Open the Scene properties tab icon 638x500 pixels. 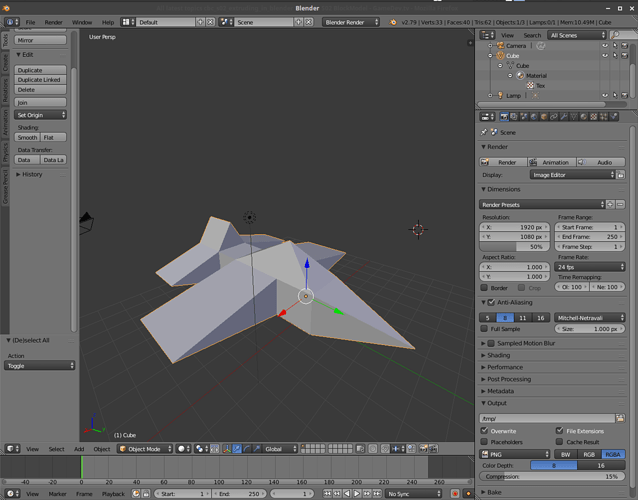524,117
